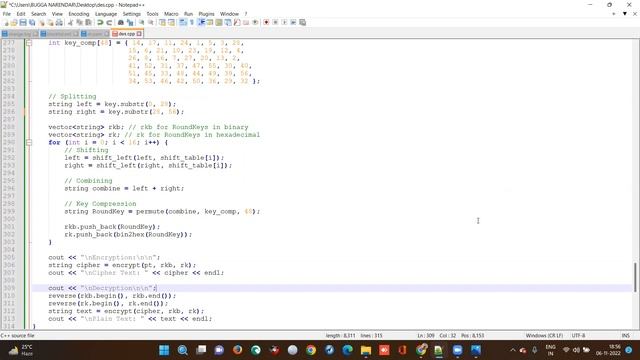The image size is (640, 360).
Task: Click the Windows (CR LF) status field
Action: coord(544,336)
